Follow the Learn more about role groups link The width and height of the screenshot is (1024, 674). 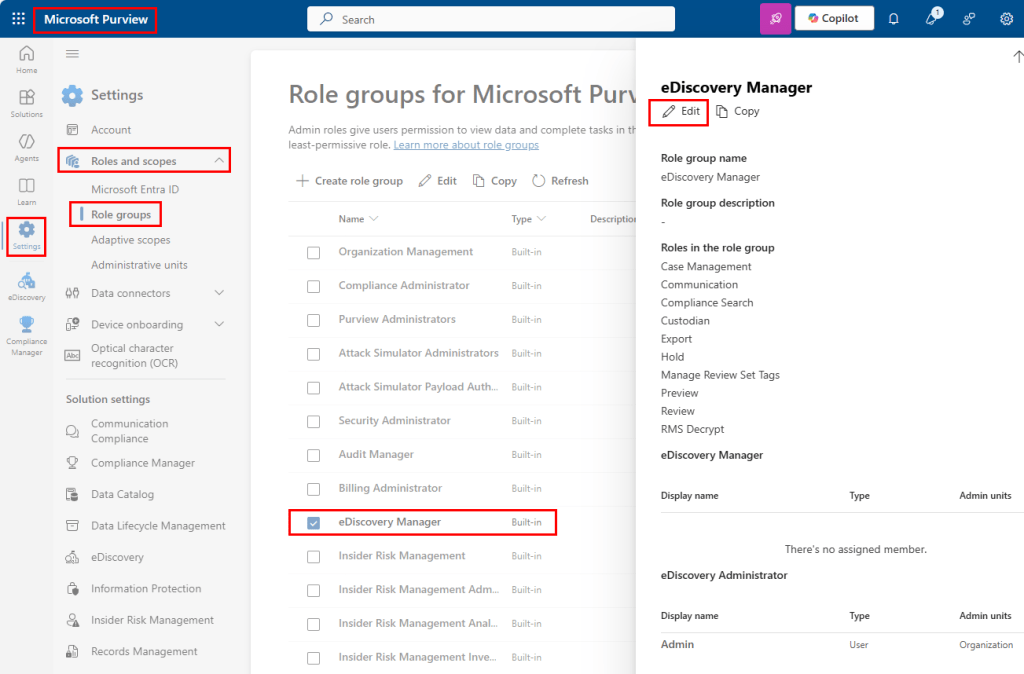coord(466,145)
